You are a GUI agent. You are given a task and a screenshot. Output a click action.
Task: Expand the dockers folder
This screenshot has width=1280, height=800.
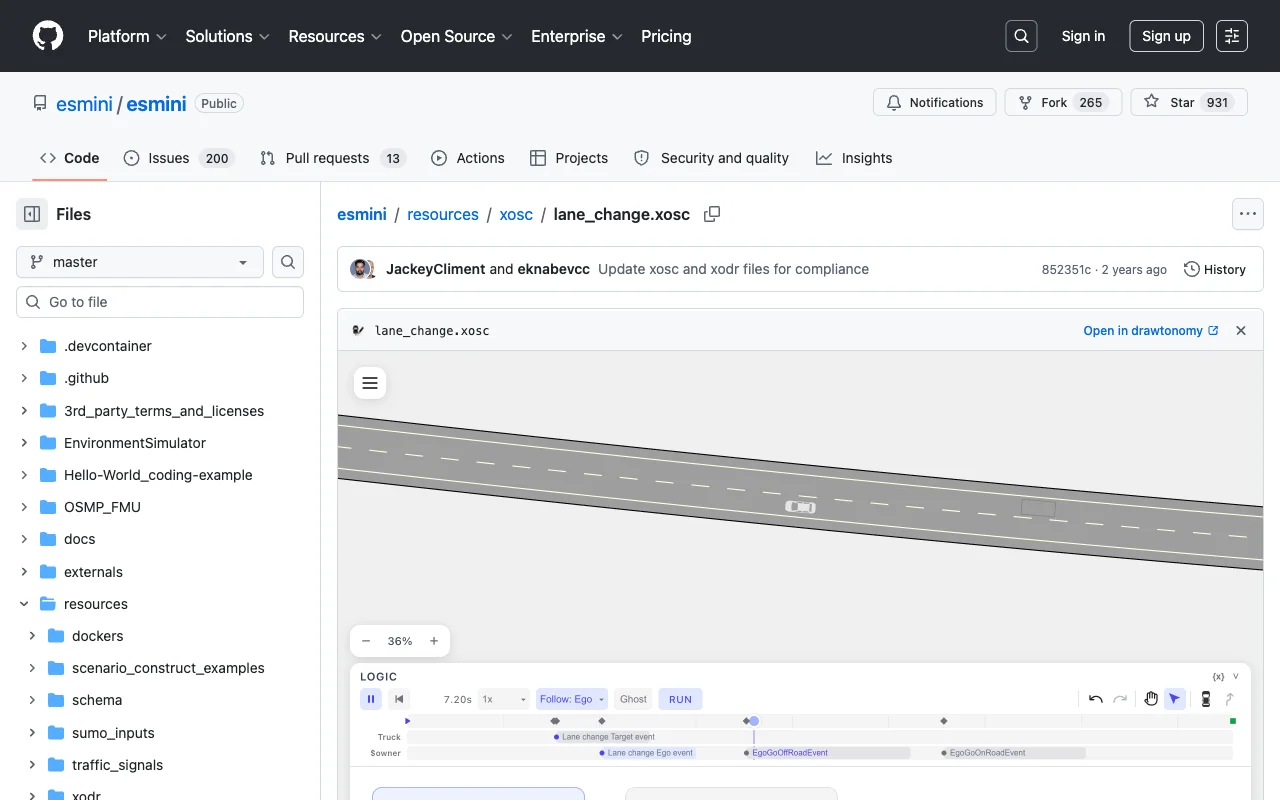(32, 636)
